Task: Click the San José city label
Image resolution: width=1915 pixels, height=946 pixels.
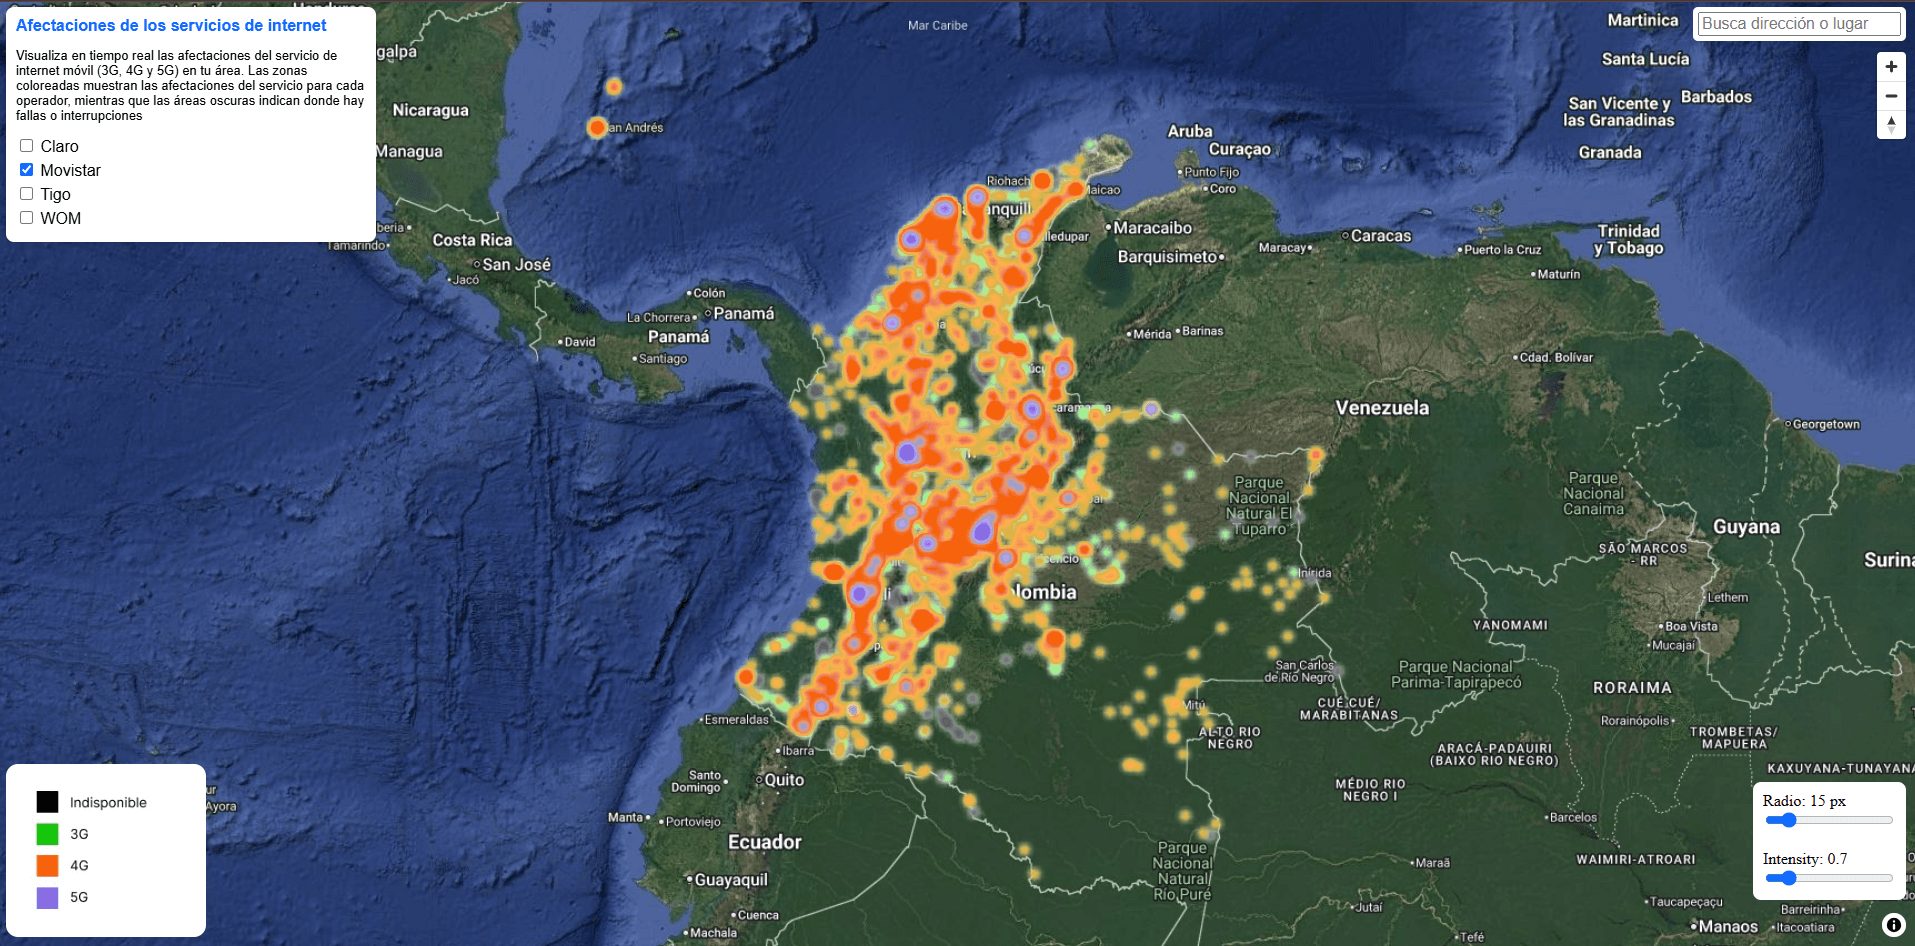Action: pyautogui.click(x=516, y=265)
